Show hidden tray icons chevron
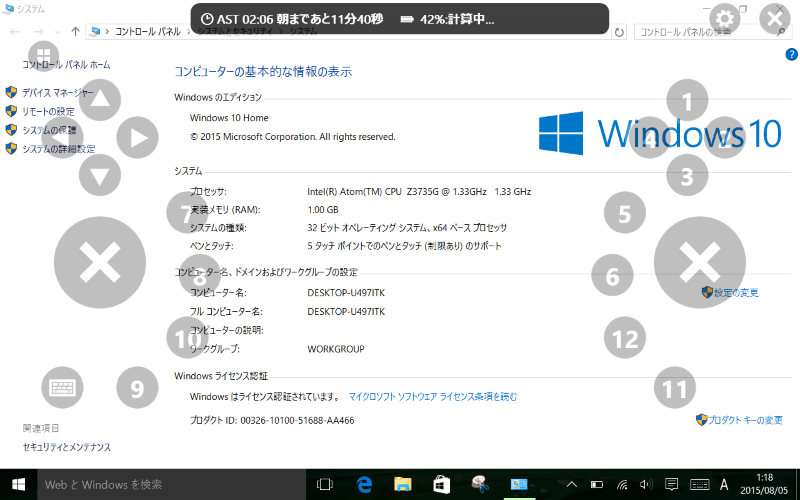The image size is (800, 500). point(572,485)
